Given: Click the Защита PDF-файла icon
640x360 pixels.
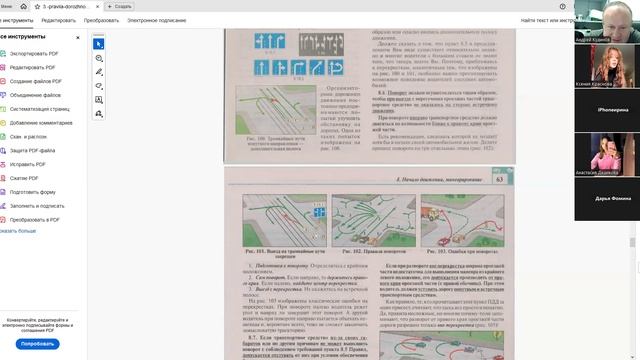Looking at the screenshot, I should pos(3,151).
